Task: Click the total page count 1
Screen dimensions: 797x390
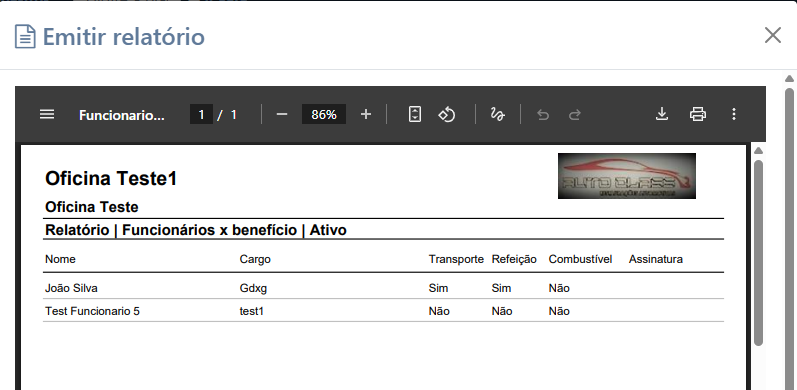Action: (233, 115)
